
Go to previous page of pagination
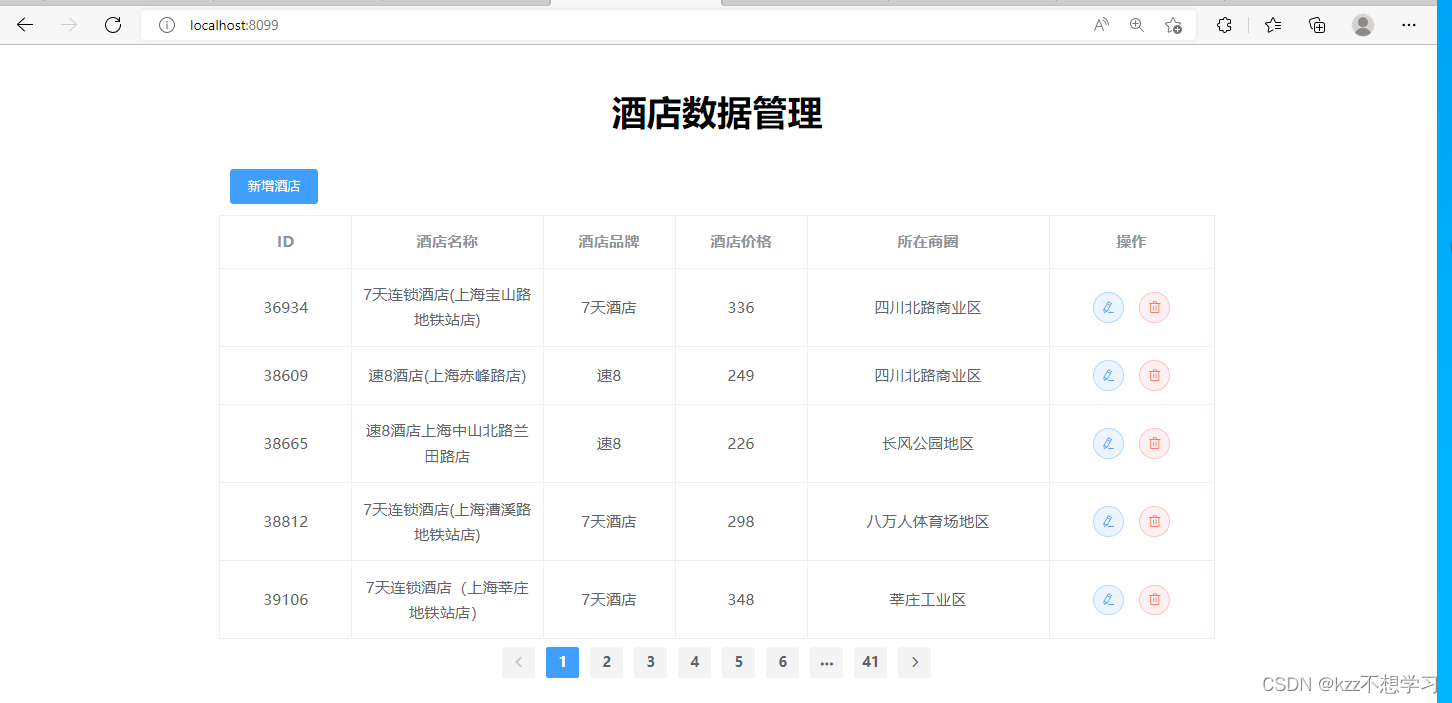point(518,662)
